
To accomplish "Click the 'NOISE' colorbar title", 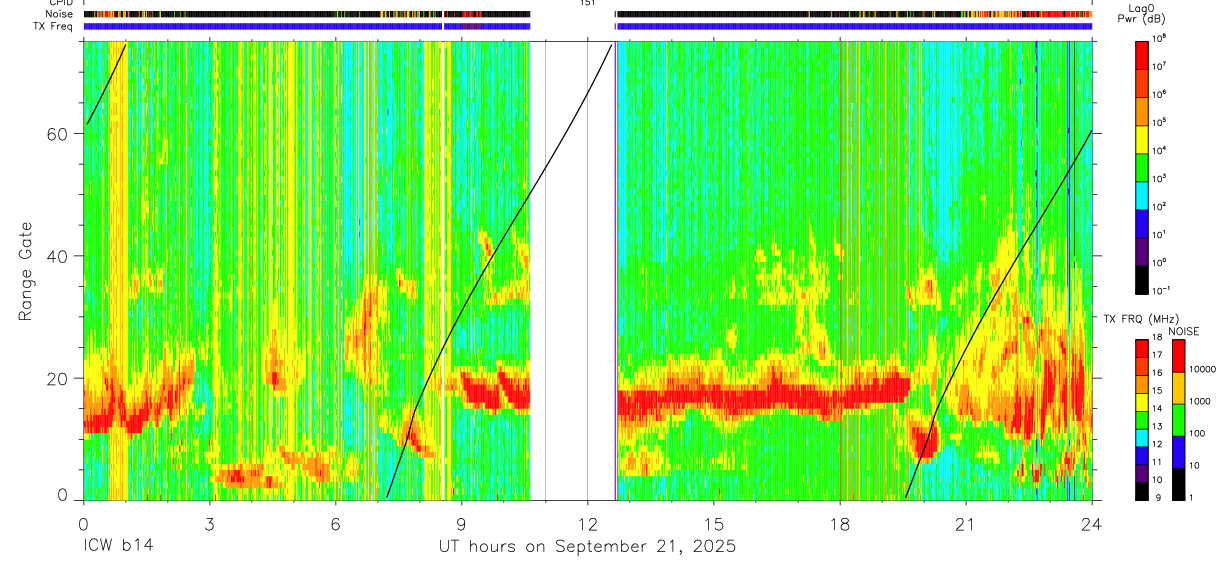I will [x=1184, y=331].
